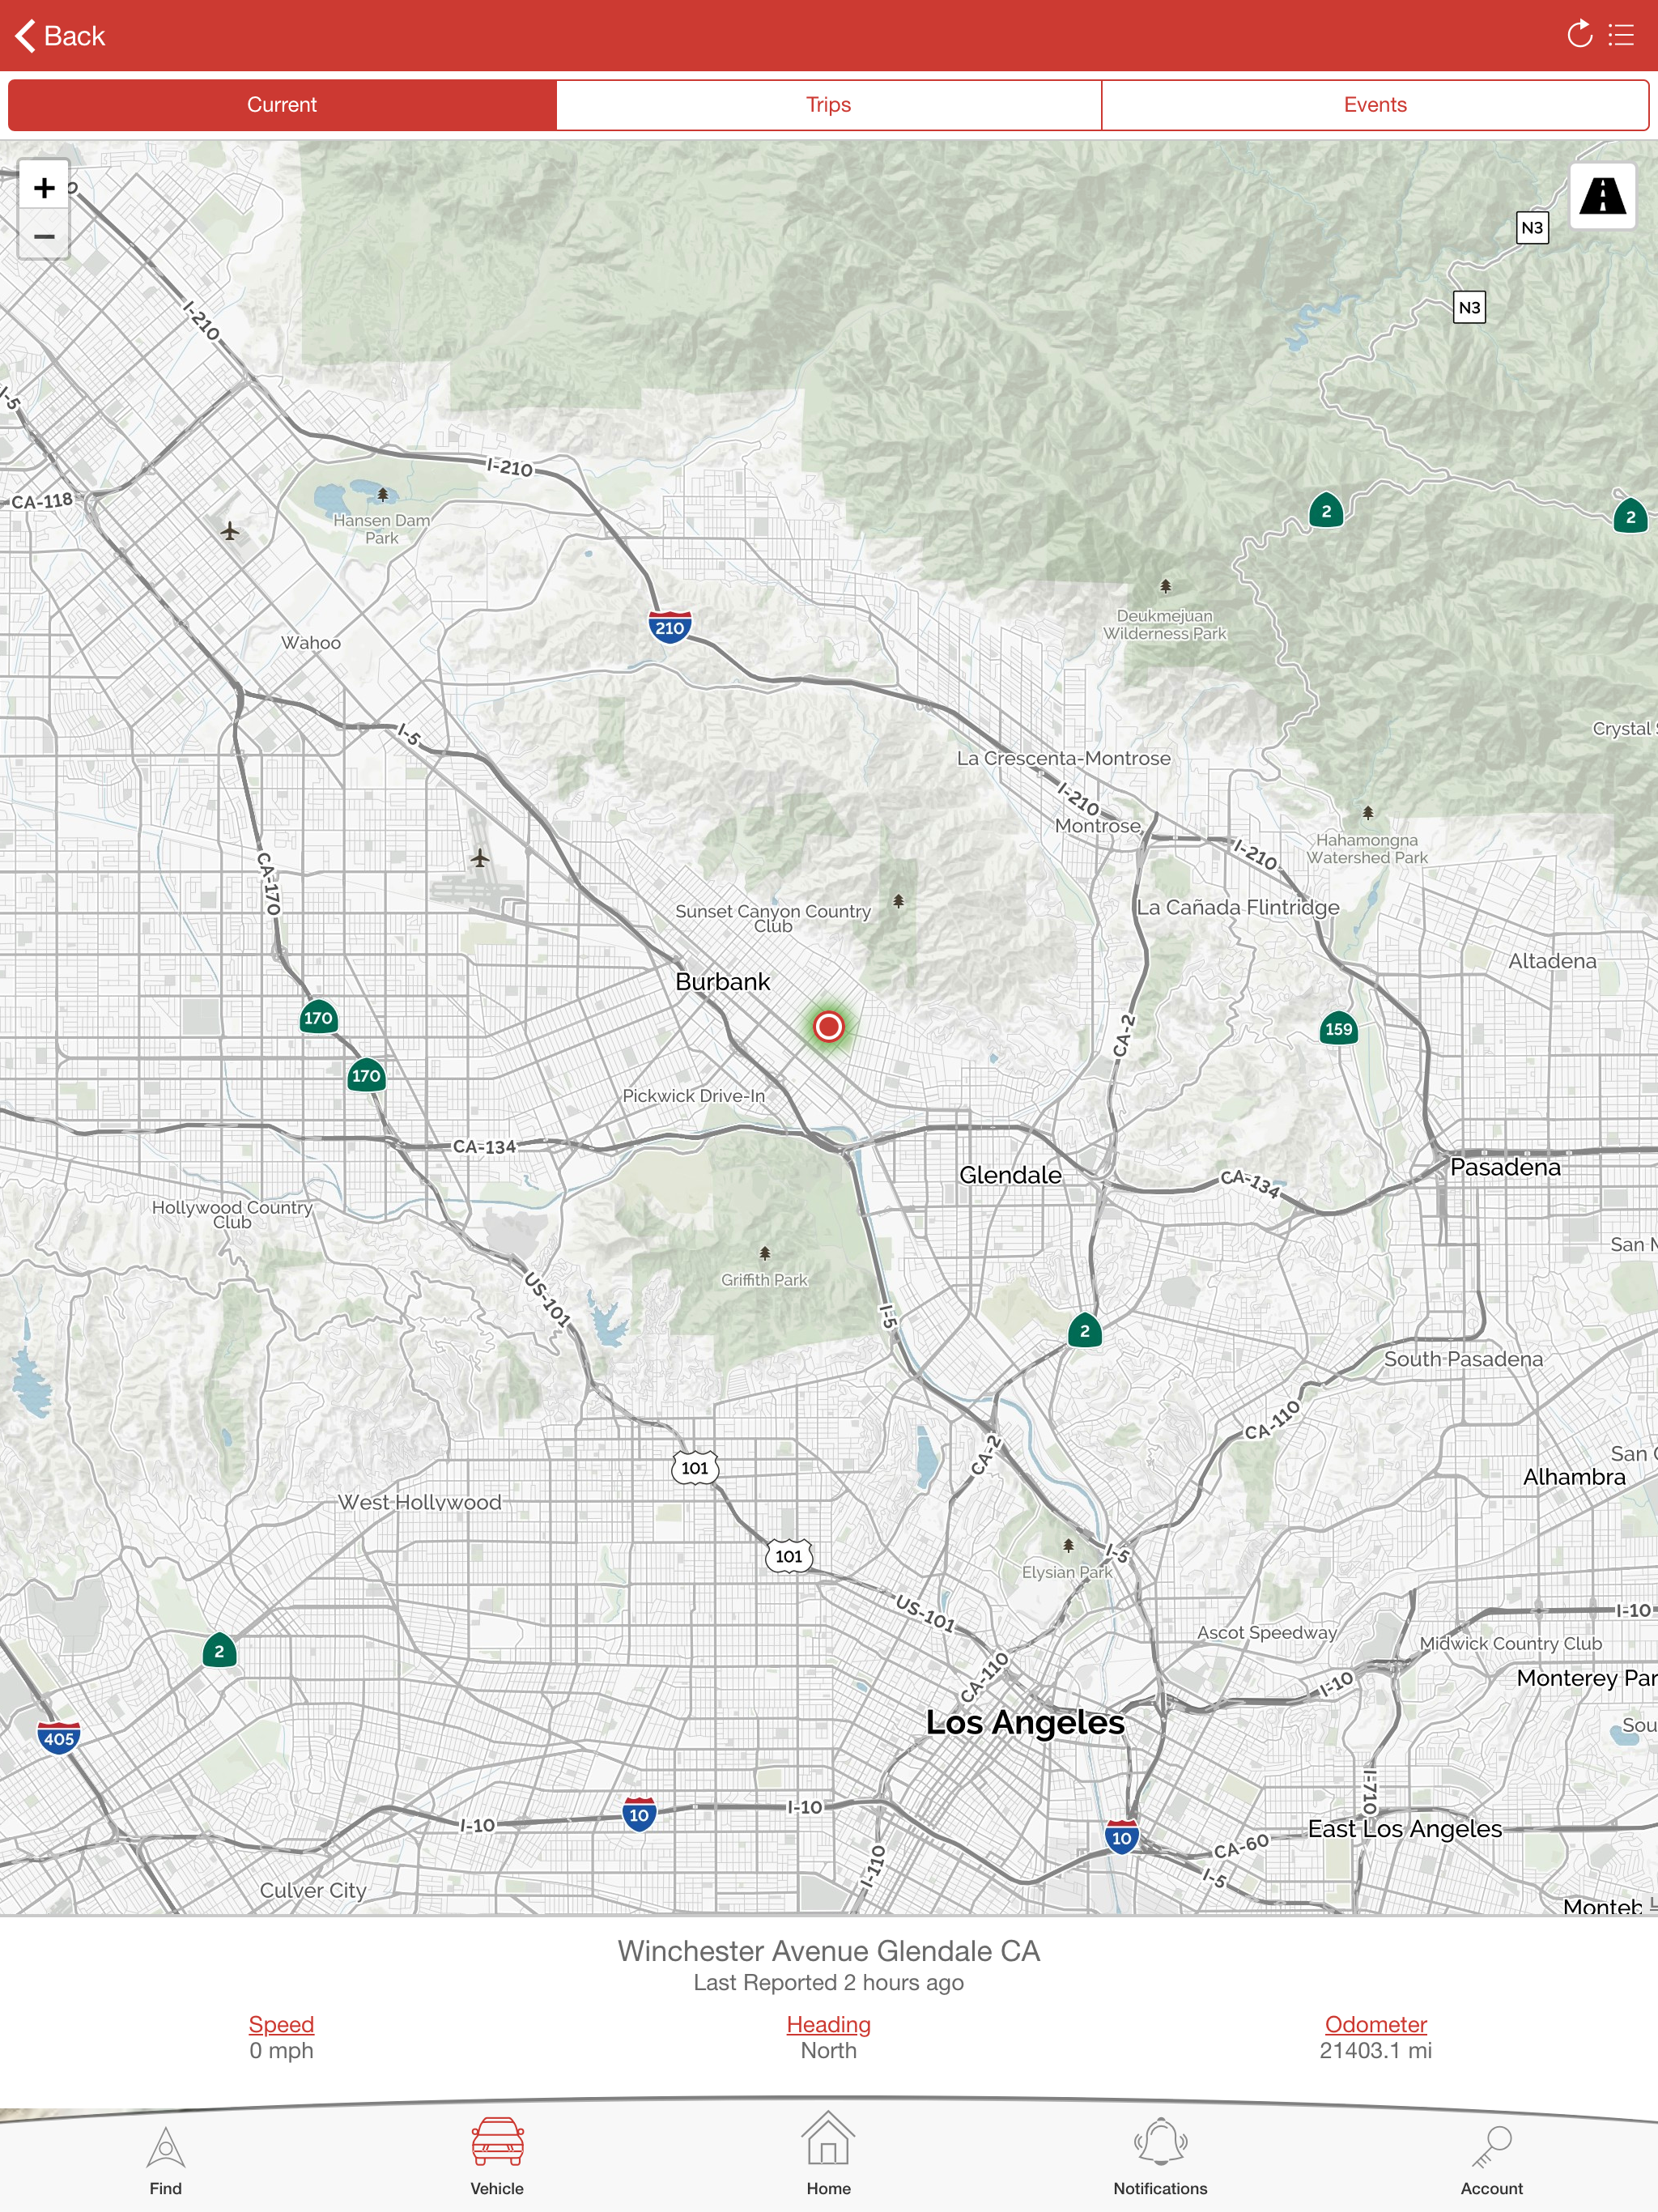Tap the Last Reported 2 hours ago text
Image resolution: width=1658 pixels, height=2212 pixels.
point(829,1982)
